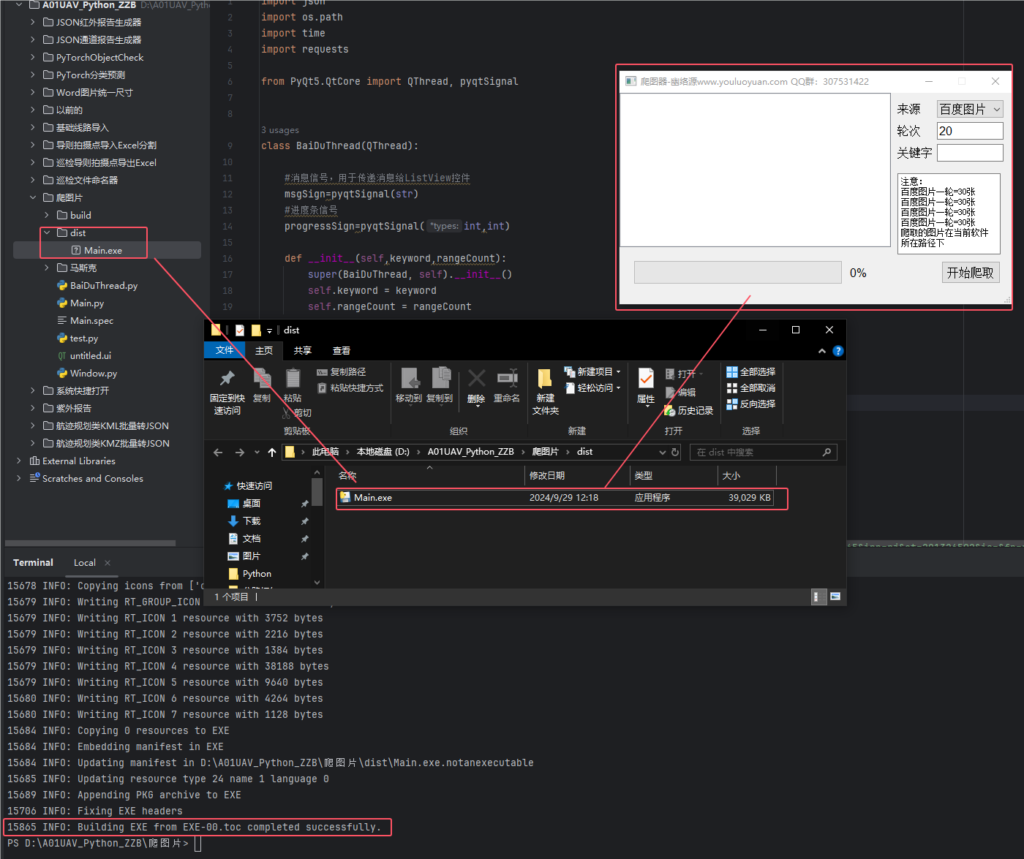Click 复制路径 in the Explorer ribbon
The height and width of the screenshot is (859, 1024).
tap(342, 372)
